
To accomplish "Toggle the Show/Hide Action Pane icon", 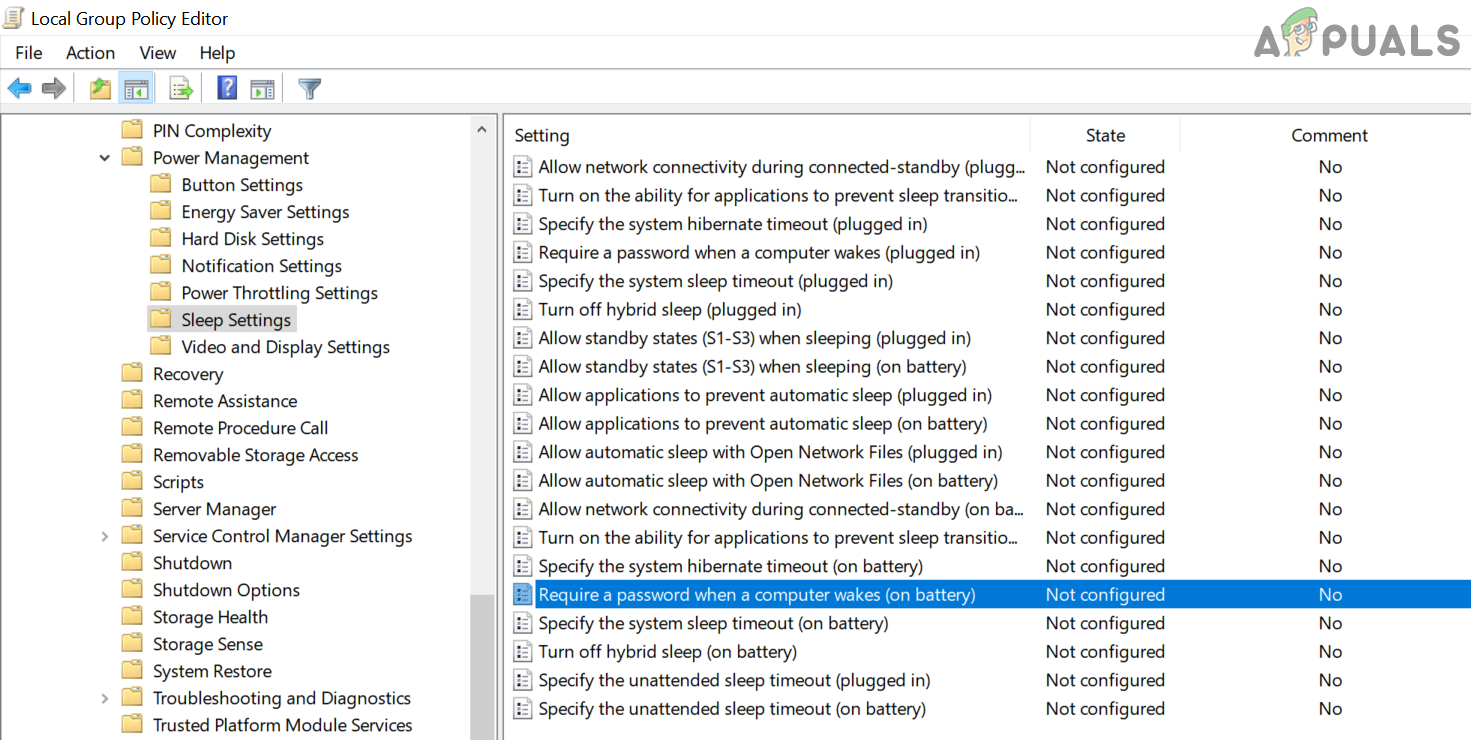I will (x=262, y=89).
